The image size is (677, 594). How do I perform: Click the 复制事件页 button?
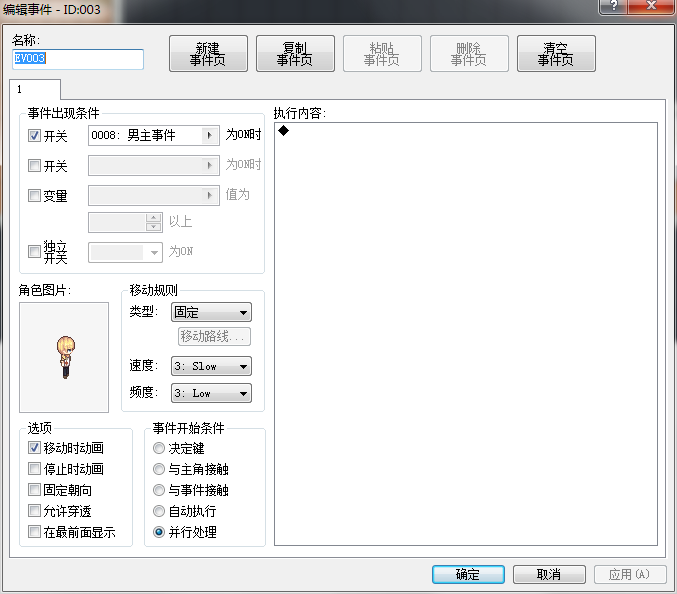coord(295,54)
